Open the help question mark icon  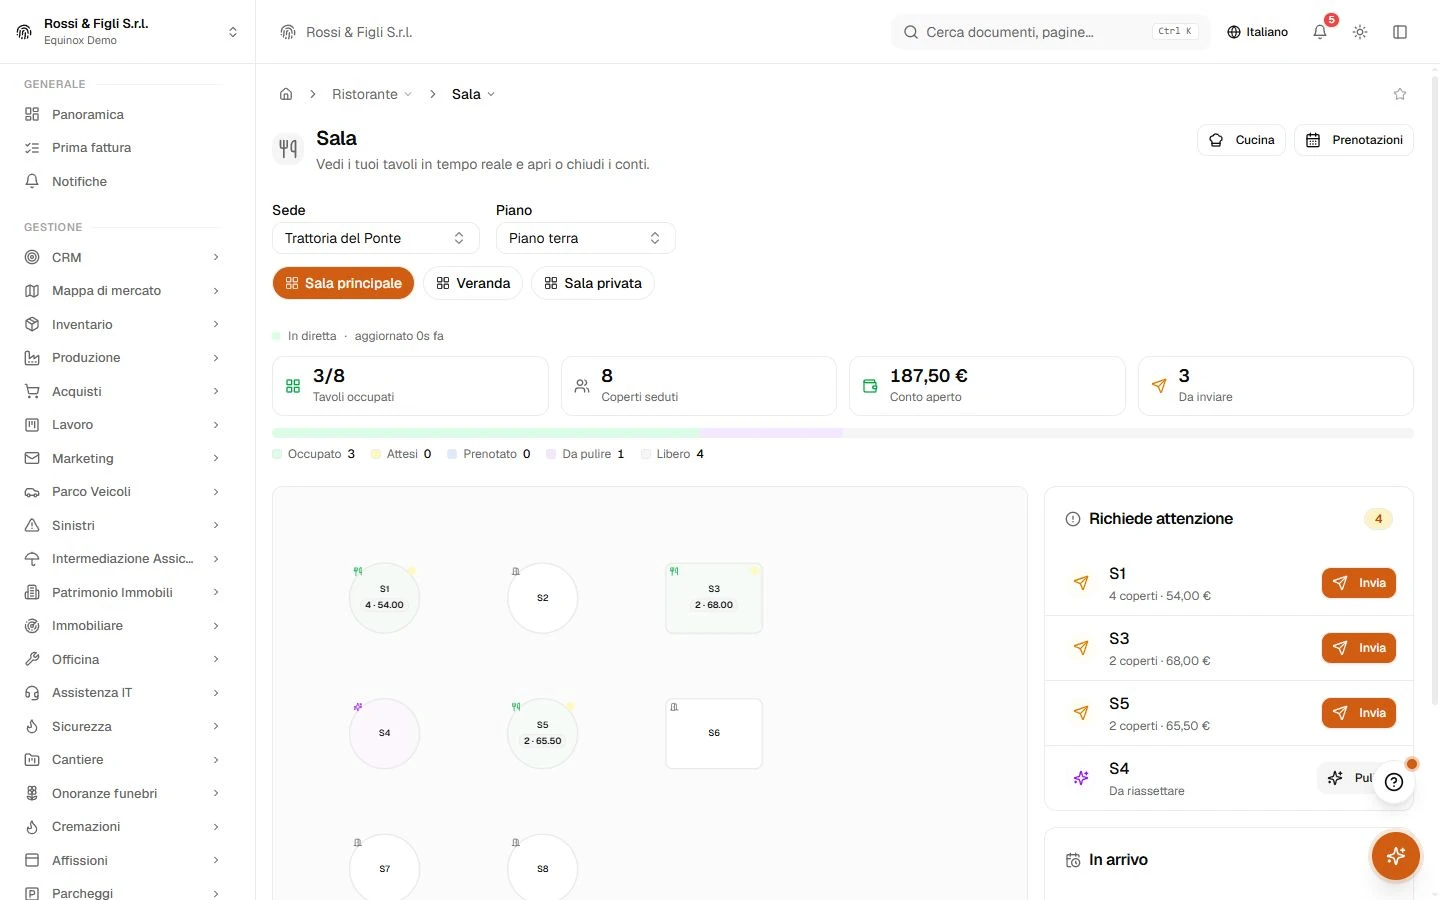1394,783
